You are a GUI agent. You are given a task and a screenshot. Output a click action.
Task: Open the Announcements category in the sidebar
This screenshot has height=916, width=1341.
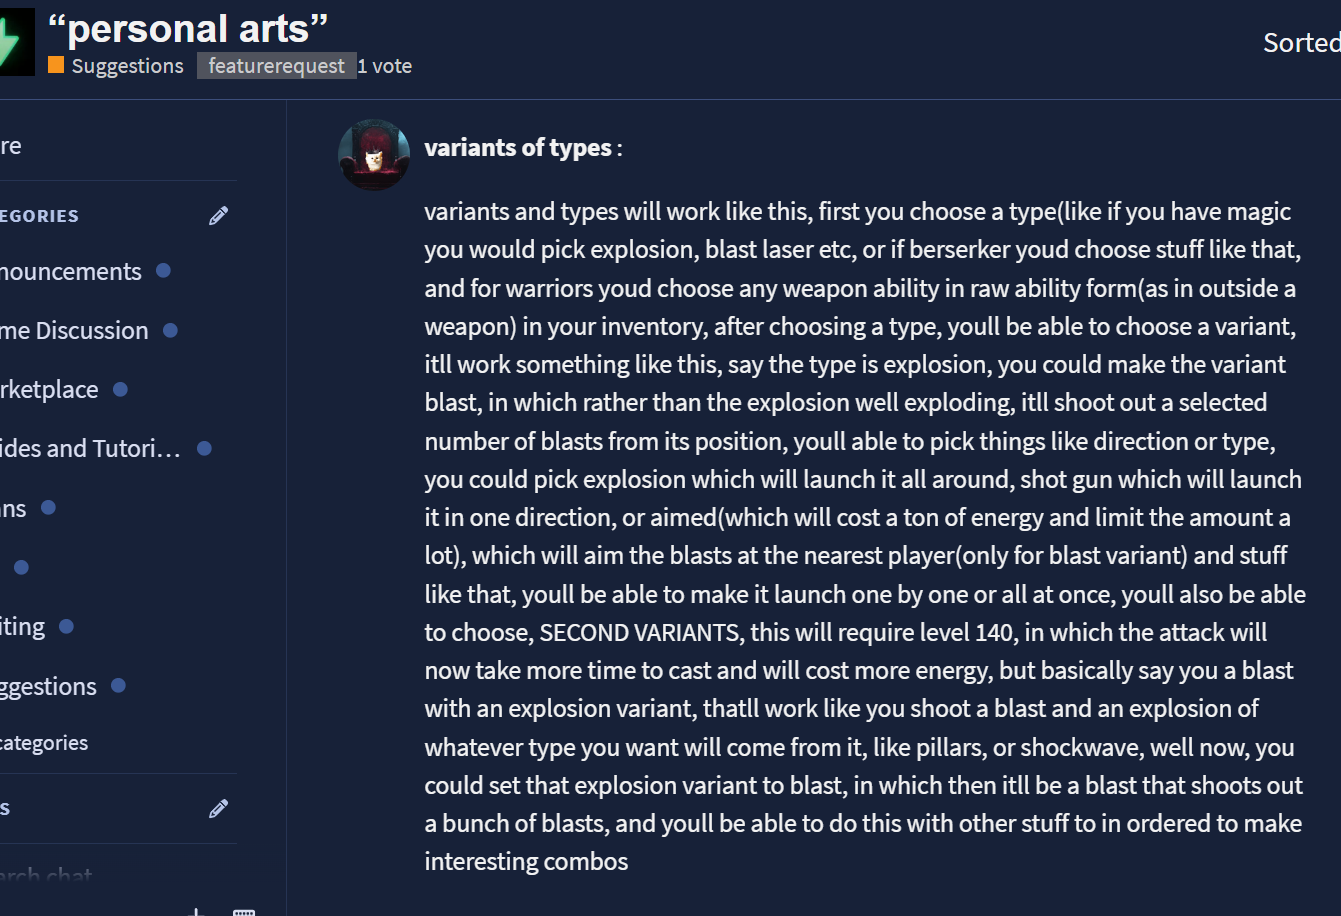click(x=70, y=271)
